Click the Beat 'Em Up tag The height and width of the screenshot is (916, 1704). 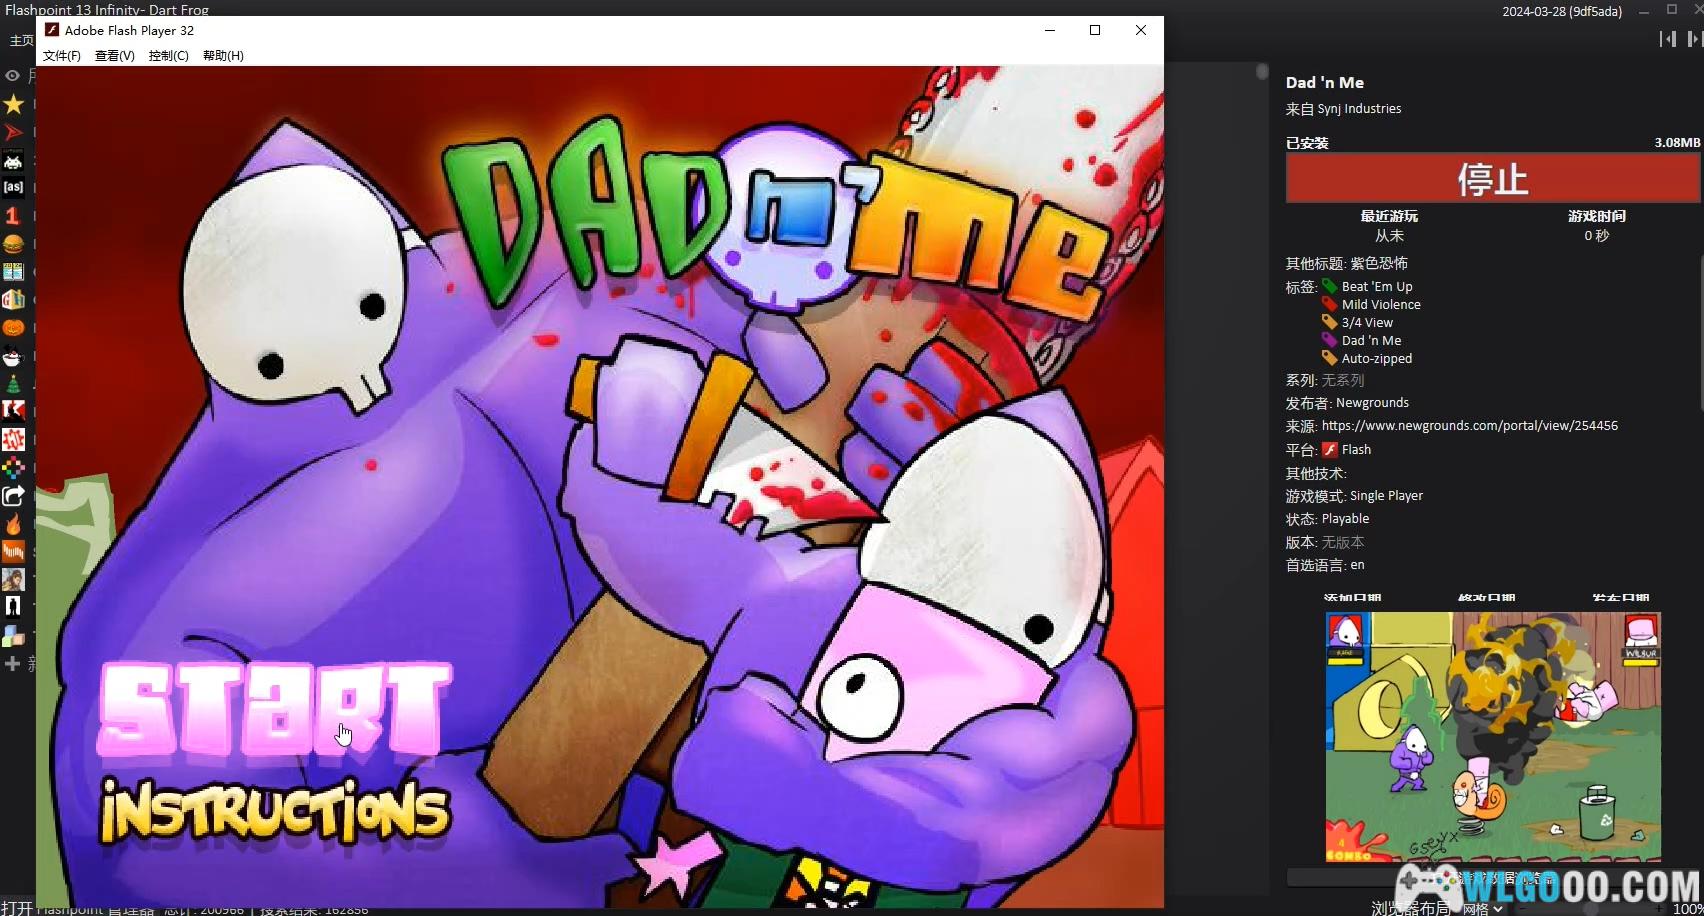click(x=1376, y=287)
